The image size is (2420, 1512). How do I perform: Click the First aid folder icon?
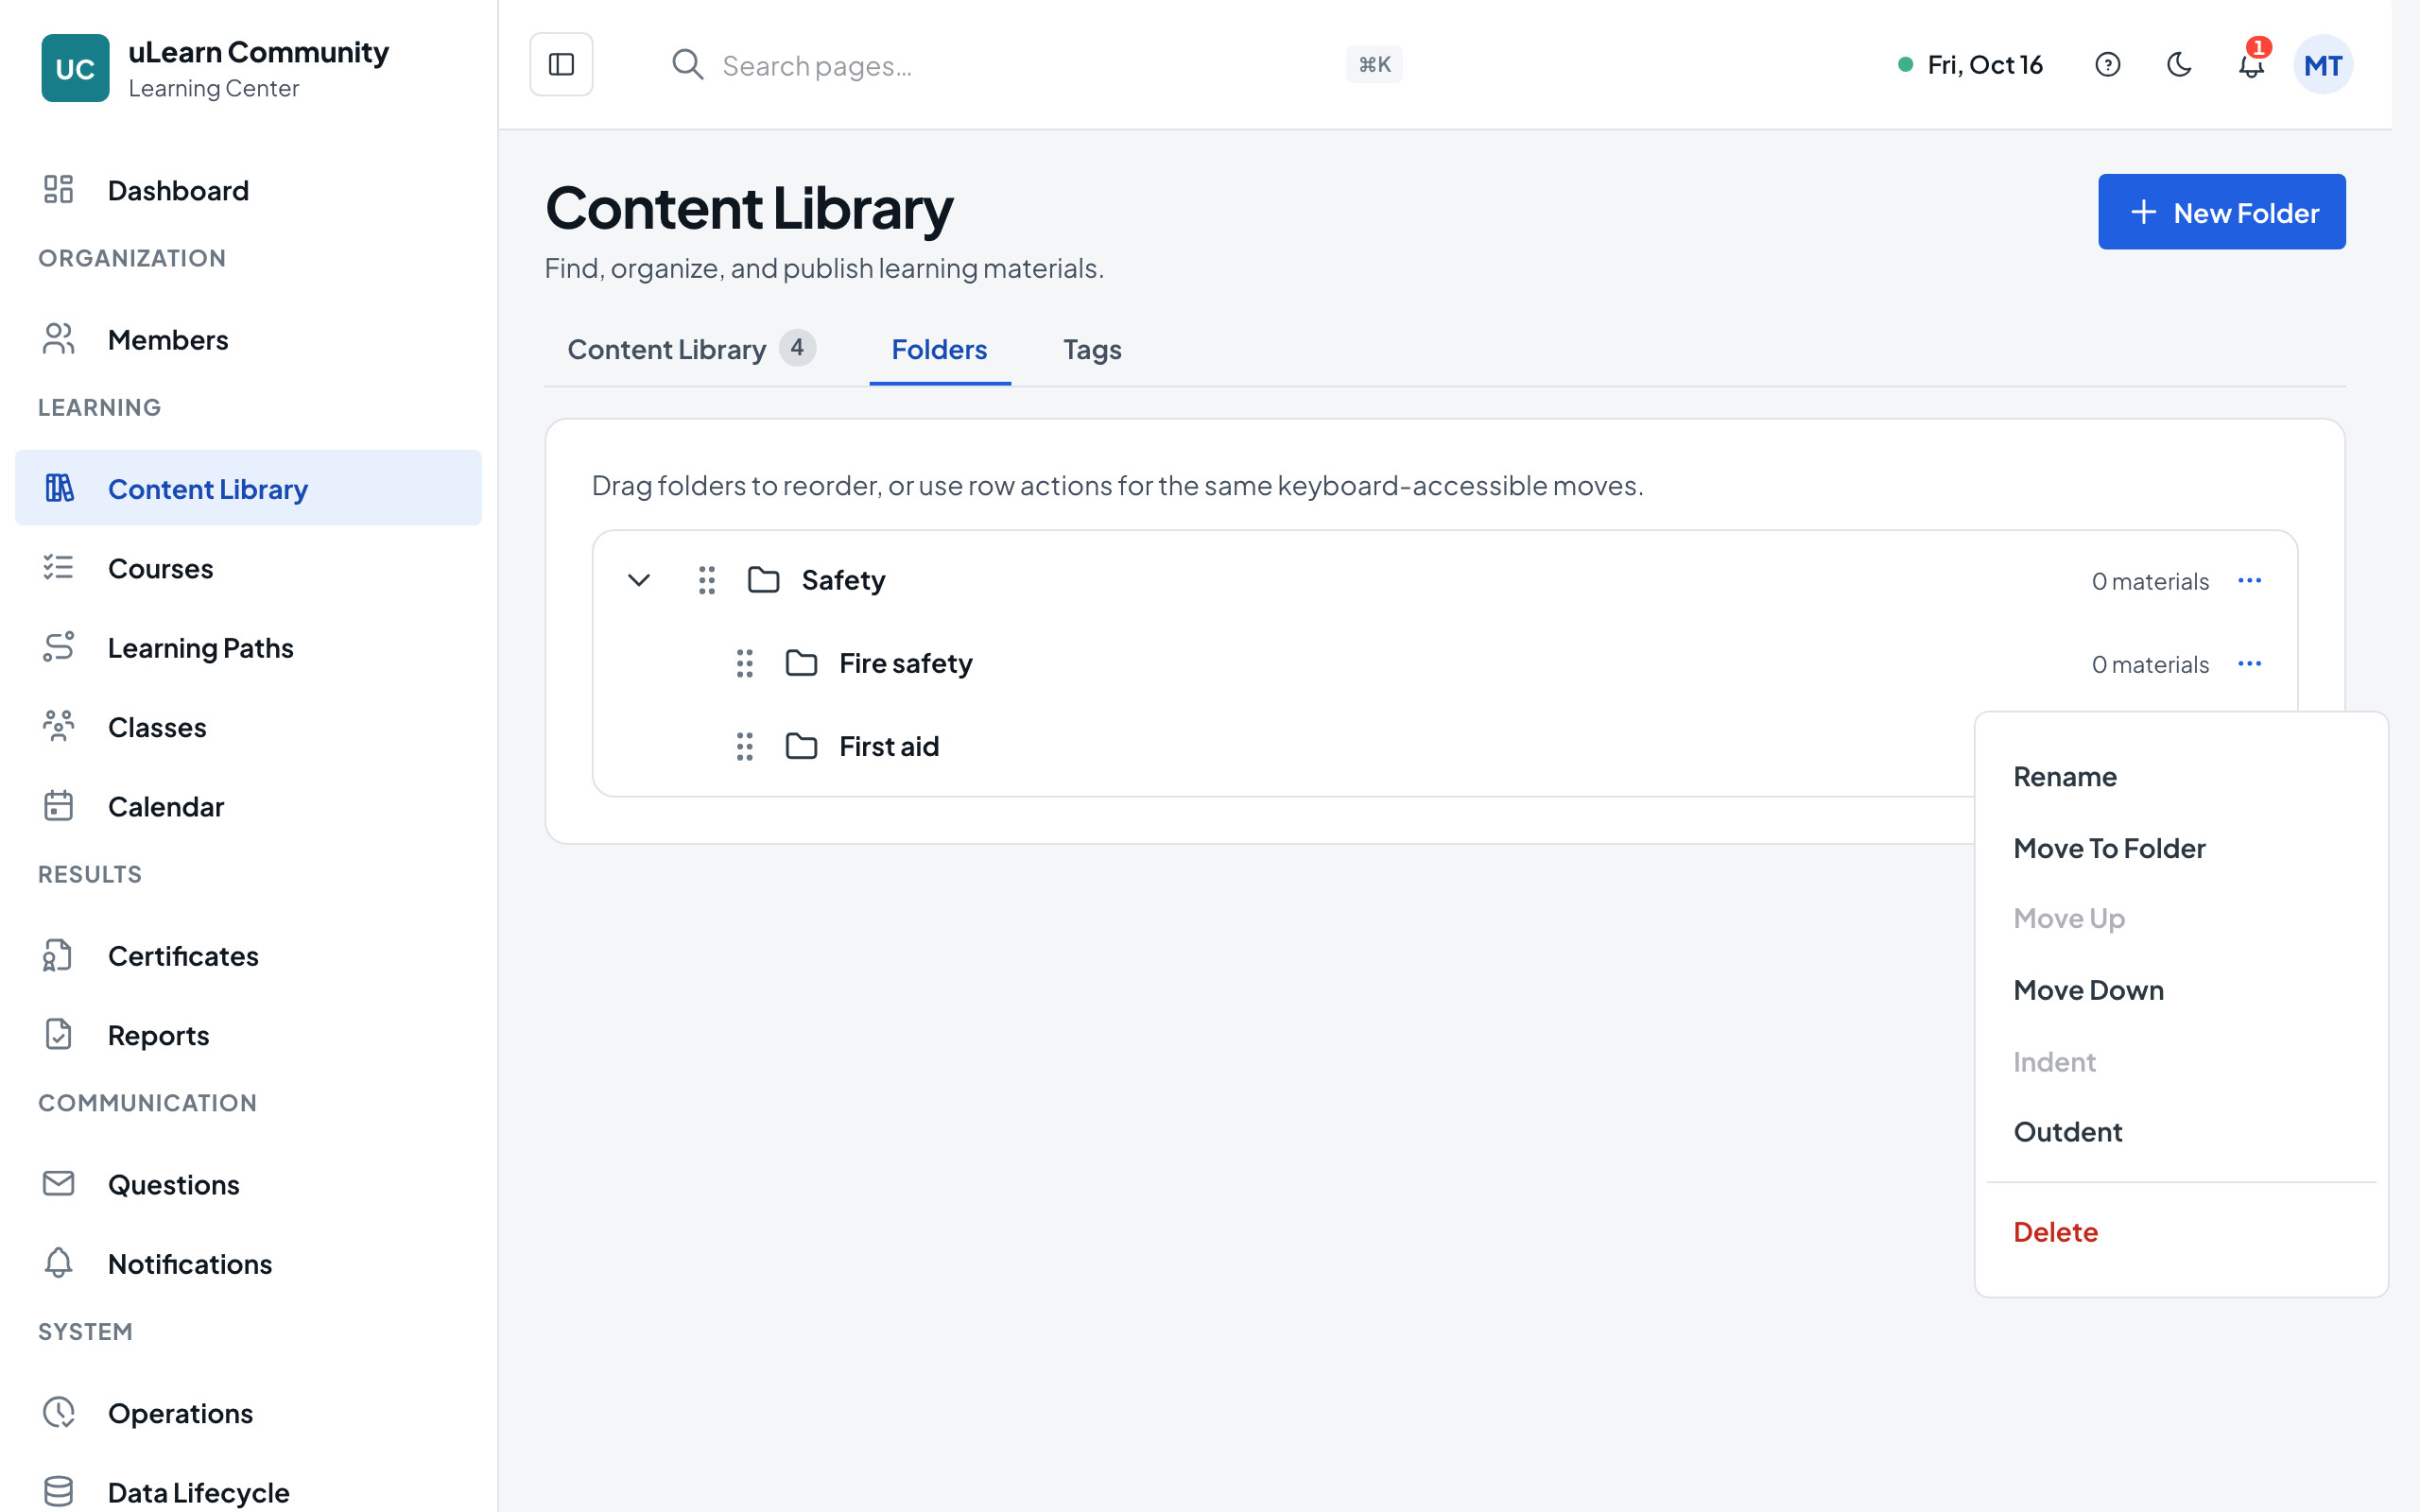(x=802, y=746)
